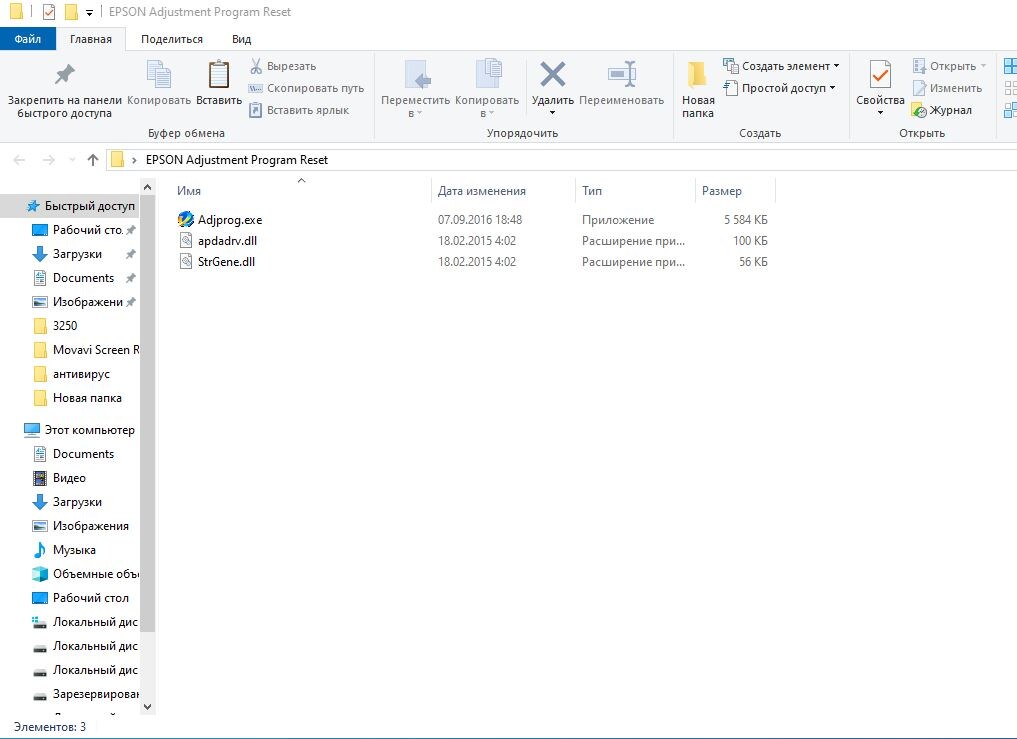
Task: Open pinned Изображения in Quick access
Action: click(88, 302)
